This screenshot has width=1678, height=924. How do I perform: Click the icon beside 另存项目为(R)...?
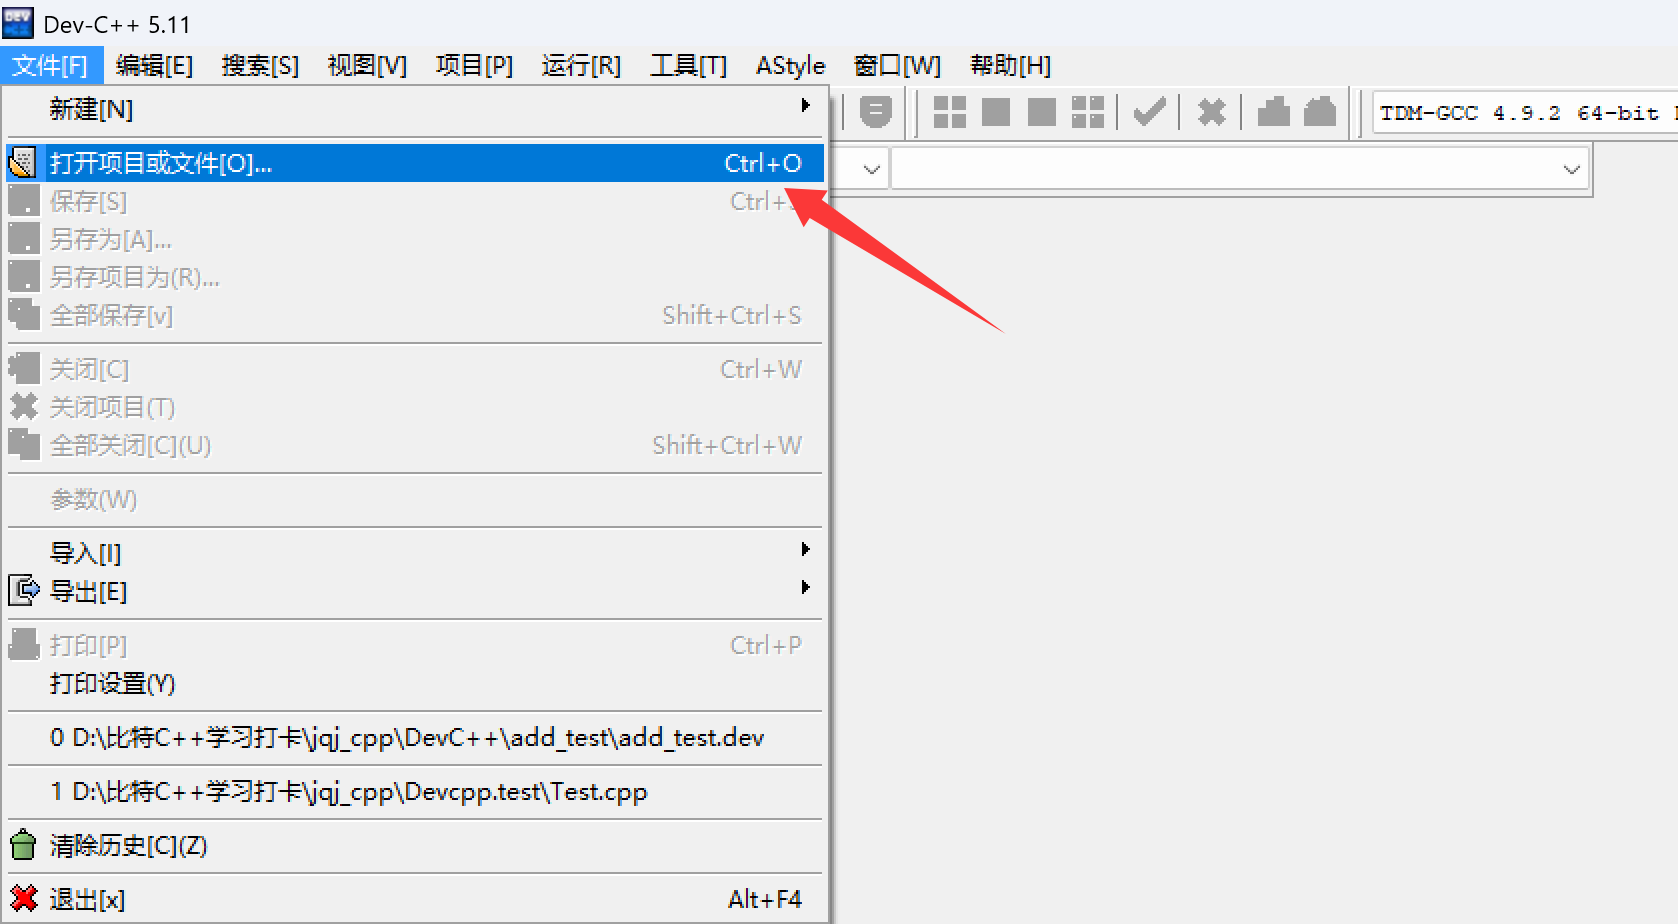pyautogui.click(x=24, y=277)
